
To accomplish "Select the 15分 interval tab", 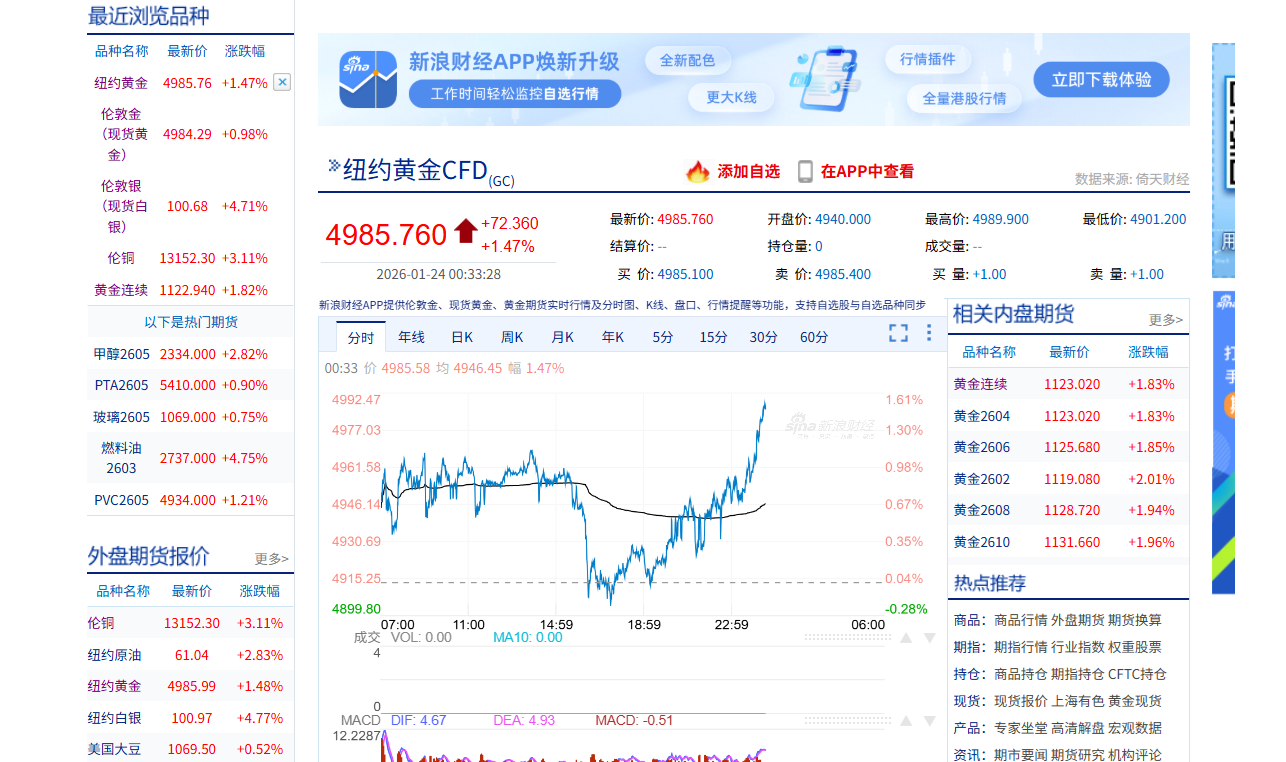I will (x=713, y=337).
